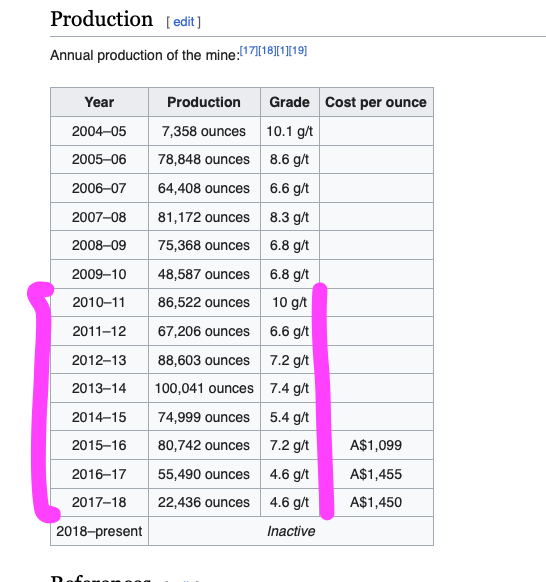Click the Production section heading
546x582 pixels.
102,19
